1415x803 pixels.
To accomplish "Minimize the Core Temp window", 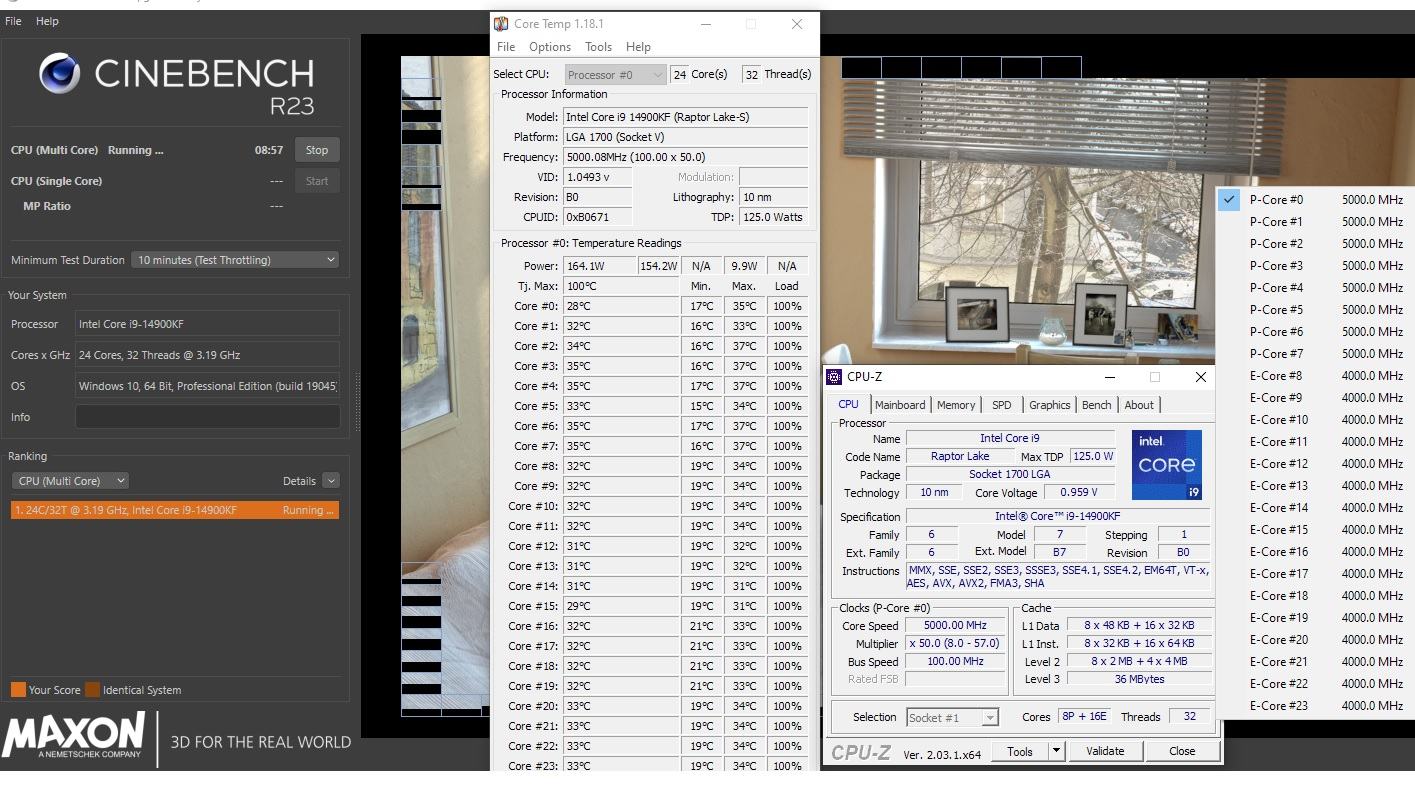I will tap(705, 24).
